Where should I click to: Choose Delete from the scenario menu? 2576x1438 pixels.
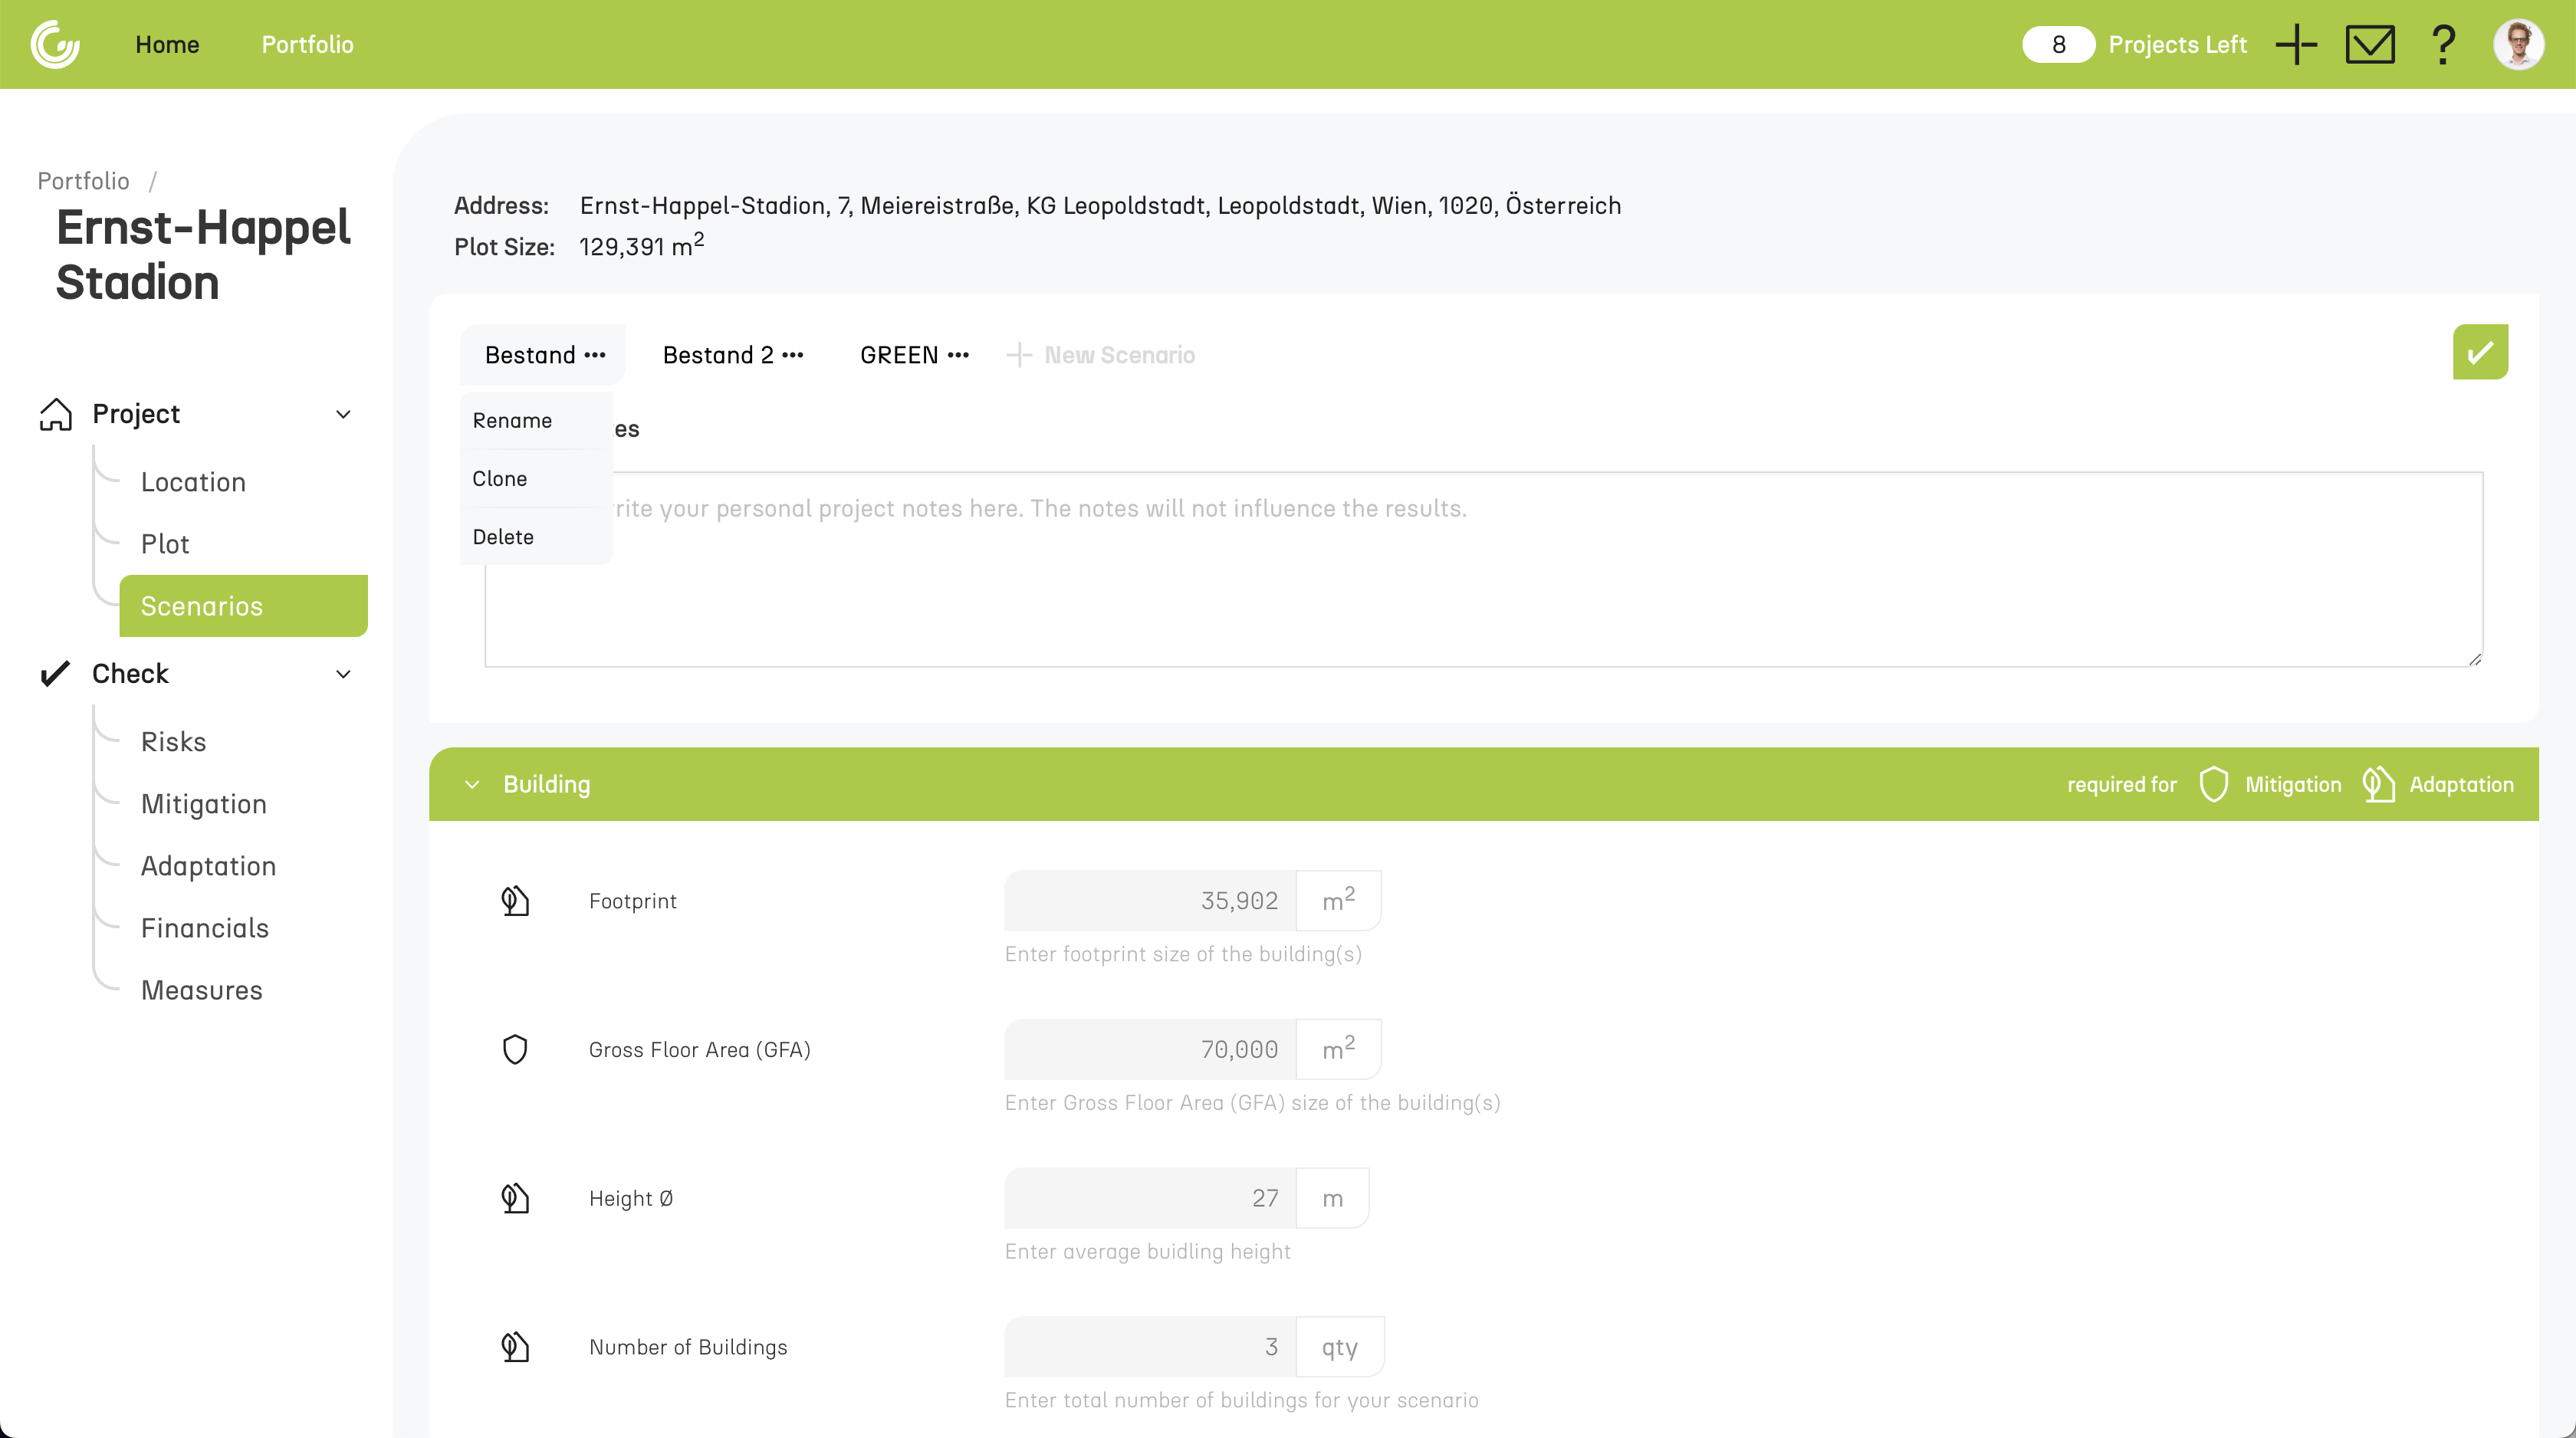point(536,537)
